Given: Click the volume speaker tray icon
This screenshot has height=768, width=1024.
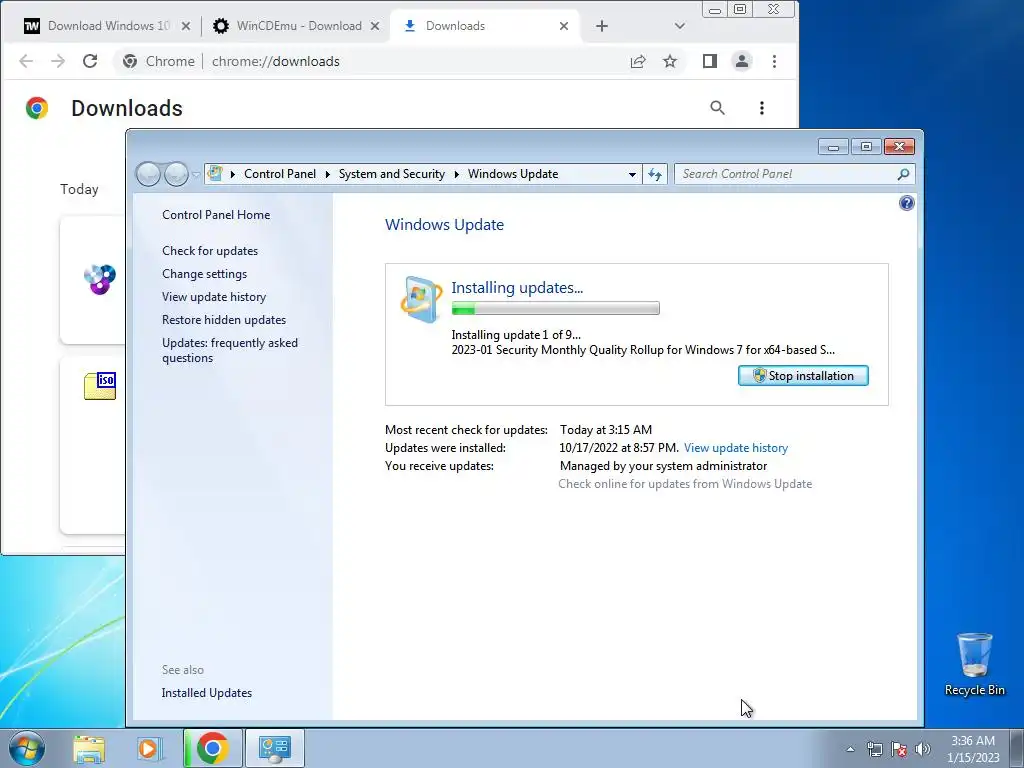Looking at the screenshot, I should 923,749.
